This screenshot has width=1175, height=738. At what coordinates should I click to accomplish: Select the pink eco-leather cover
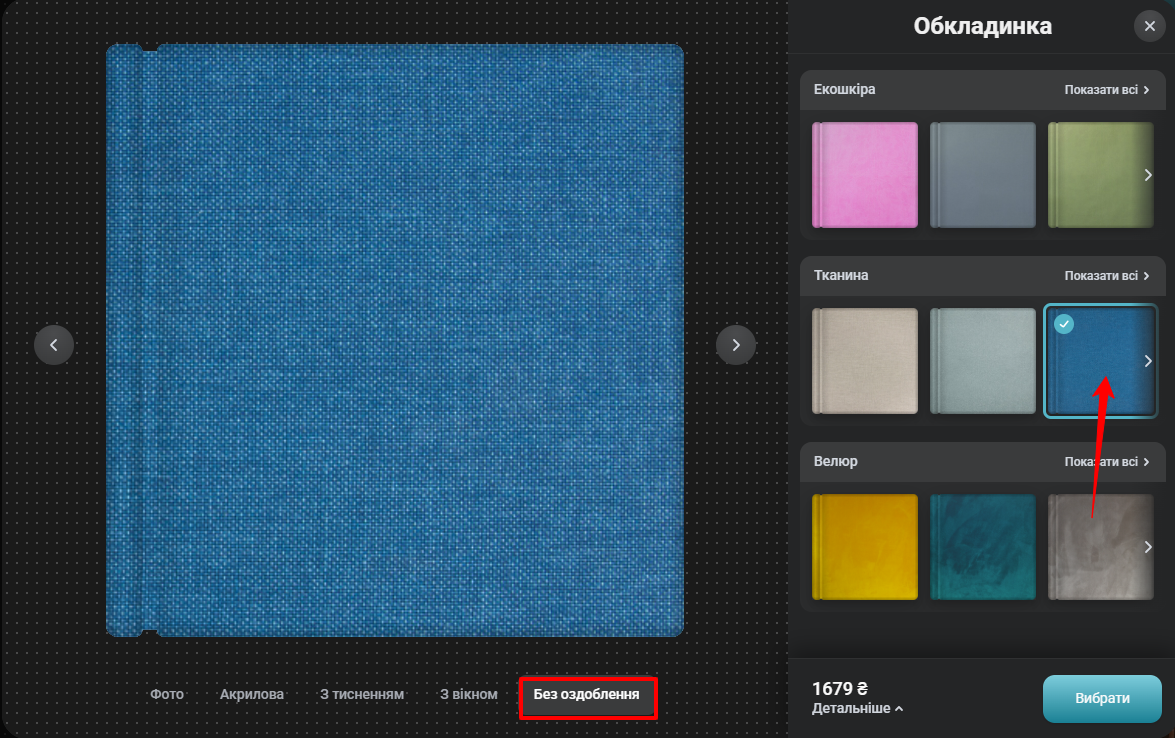(x=864, y=175)
